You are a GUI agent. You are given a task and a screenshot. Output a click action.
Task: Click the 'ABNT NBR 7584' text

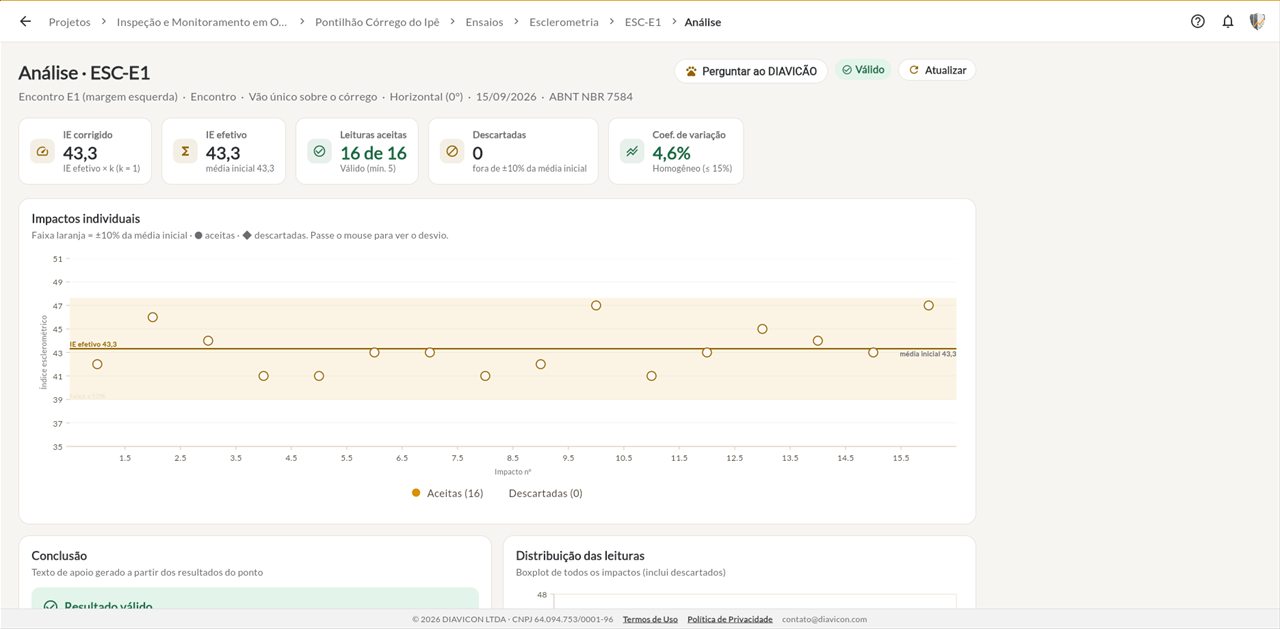[x=590, y=97]
